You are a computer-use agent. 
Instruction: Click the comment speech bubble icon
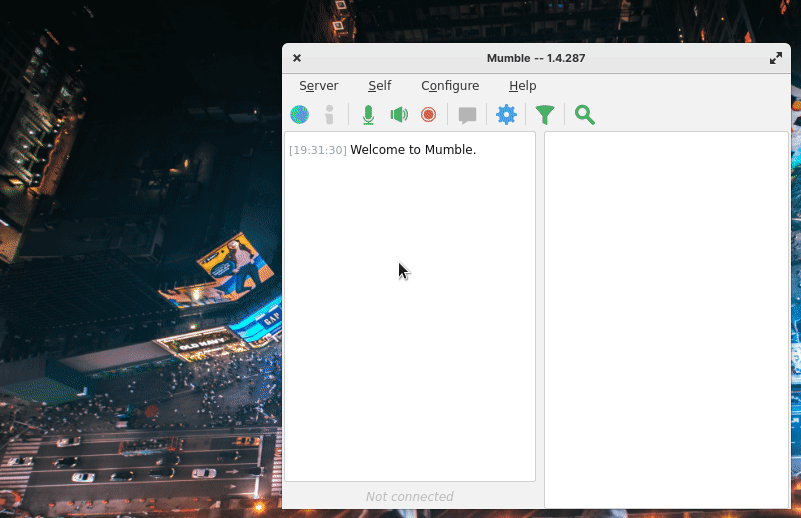click(x=467, y=115)
